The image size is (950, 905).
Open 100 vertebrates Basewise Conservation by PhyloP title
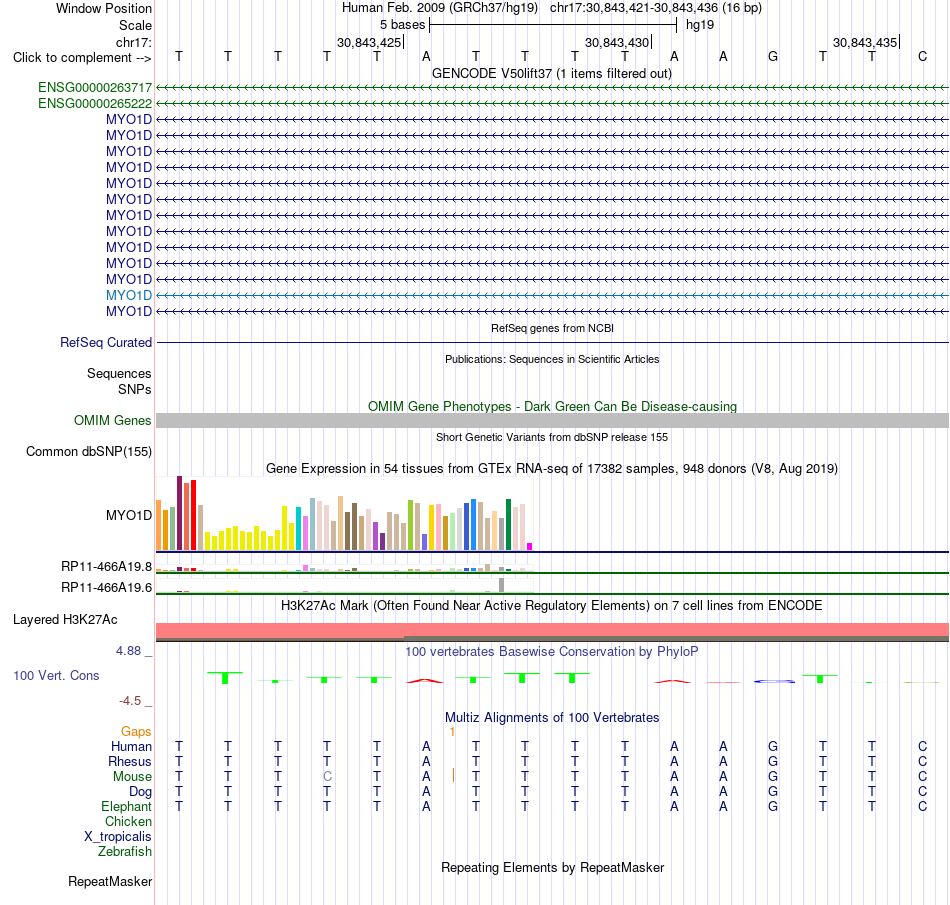point(552,652)
